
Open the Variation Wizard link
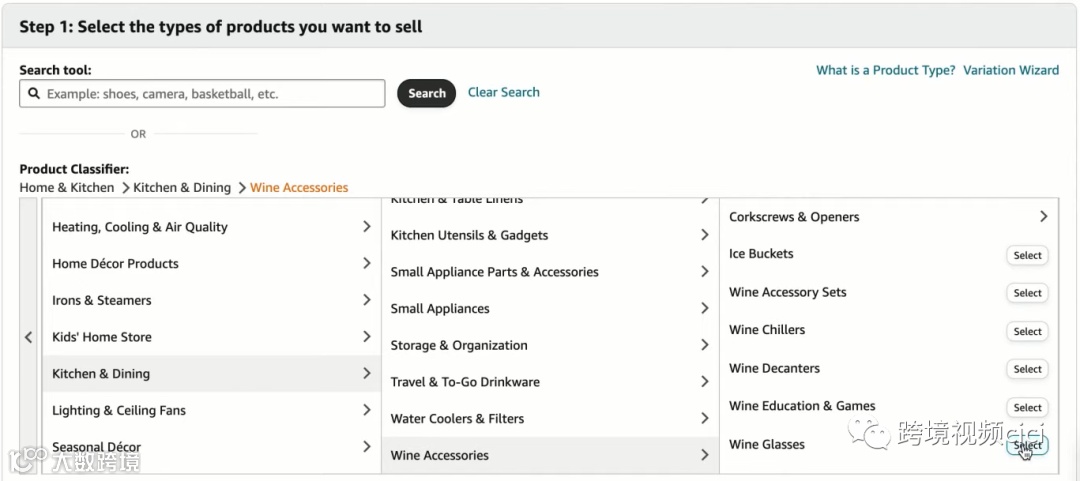1011,70
